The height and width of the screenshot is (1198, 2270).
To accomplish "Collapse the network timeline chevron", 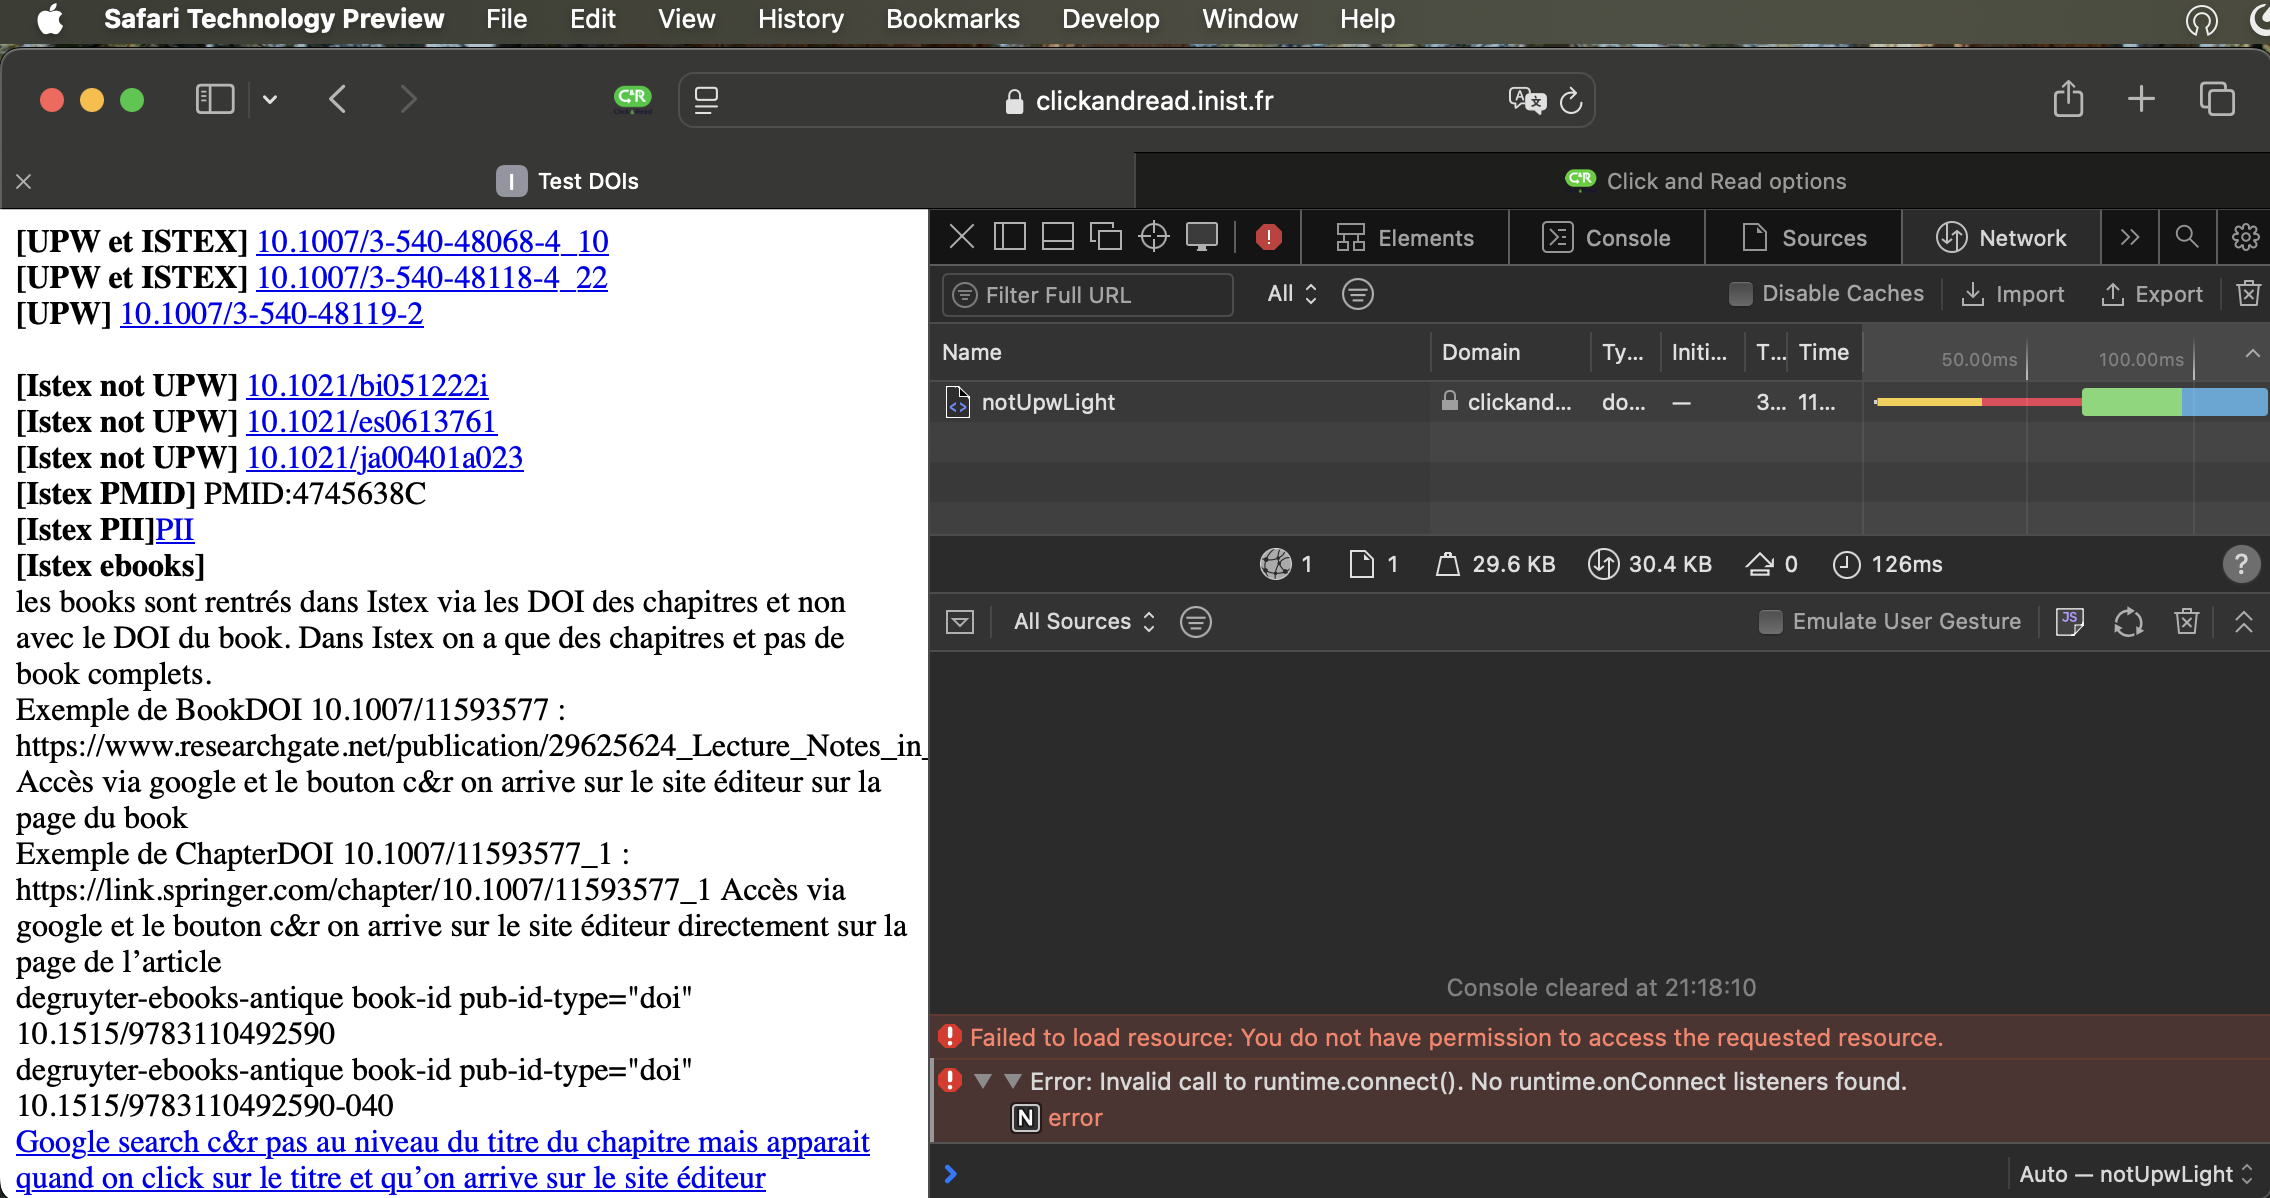I will coord(2252,353).
